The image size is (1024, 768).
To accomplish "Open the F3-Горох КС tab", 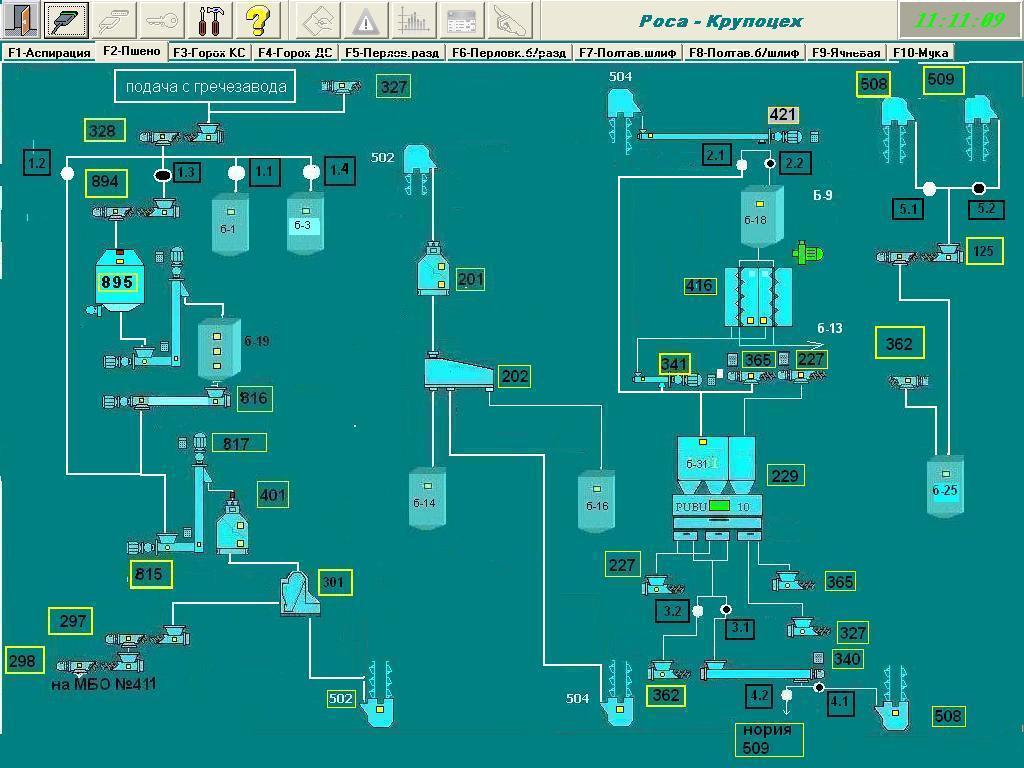I will [208, 53].
